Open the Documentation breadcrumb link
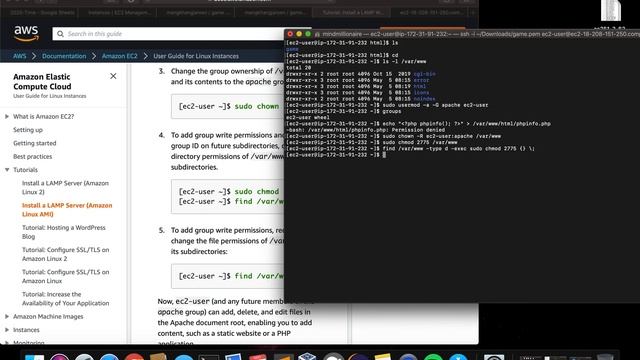Viewport: 640px width, 360px height. [x=64, y=56]
